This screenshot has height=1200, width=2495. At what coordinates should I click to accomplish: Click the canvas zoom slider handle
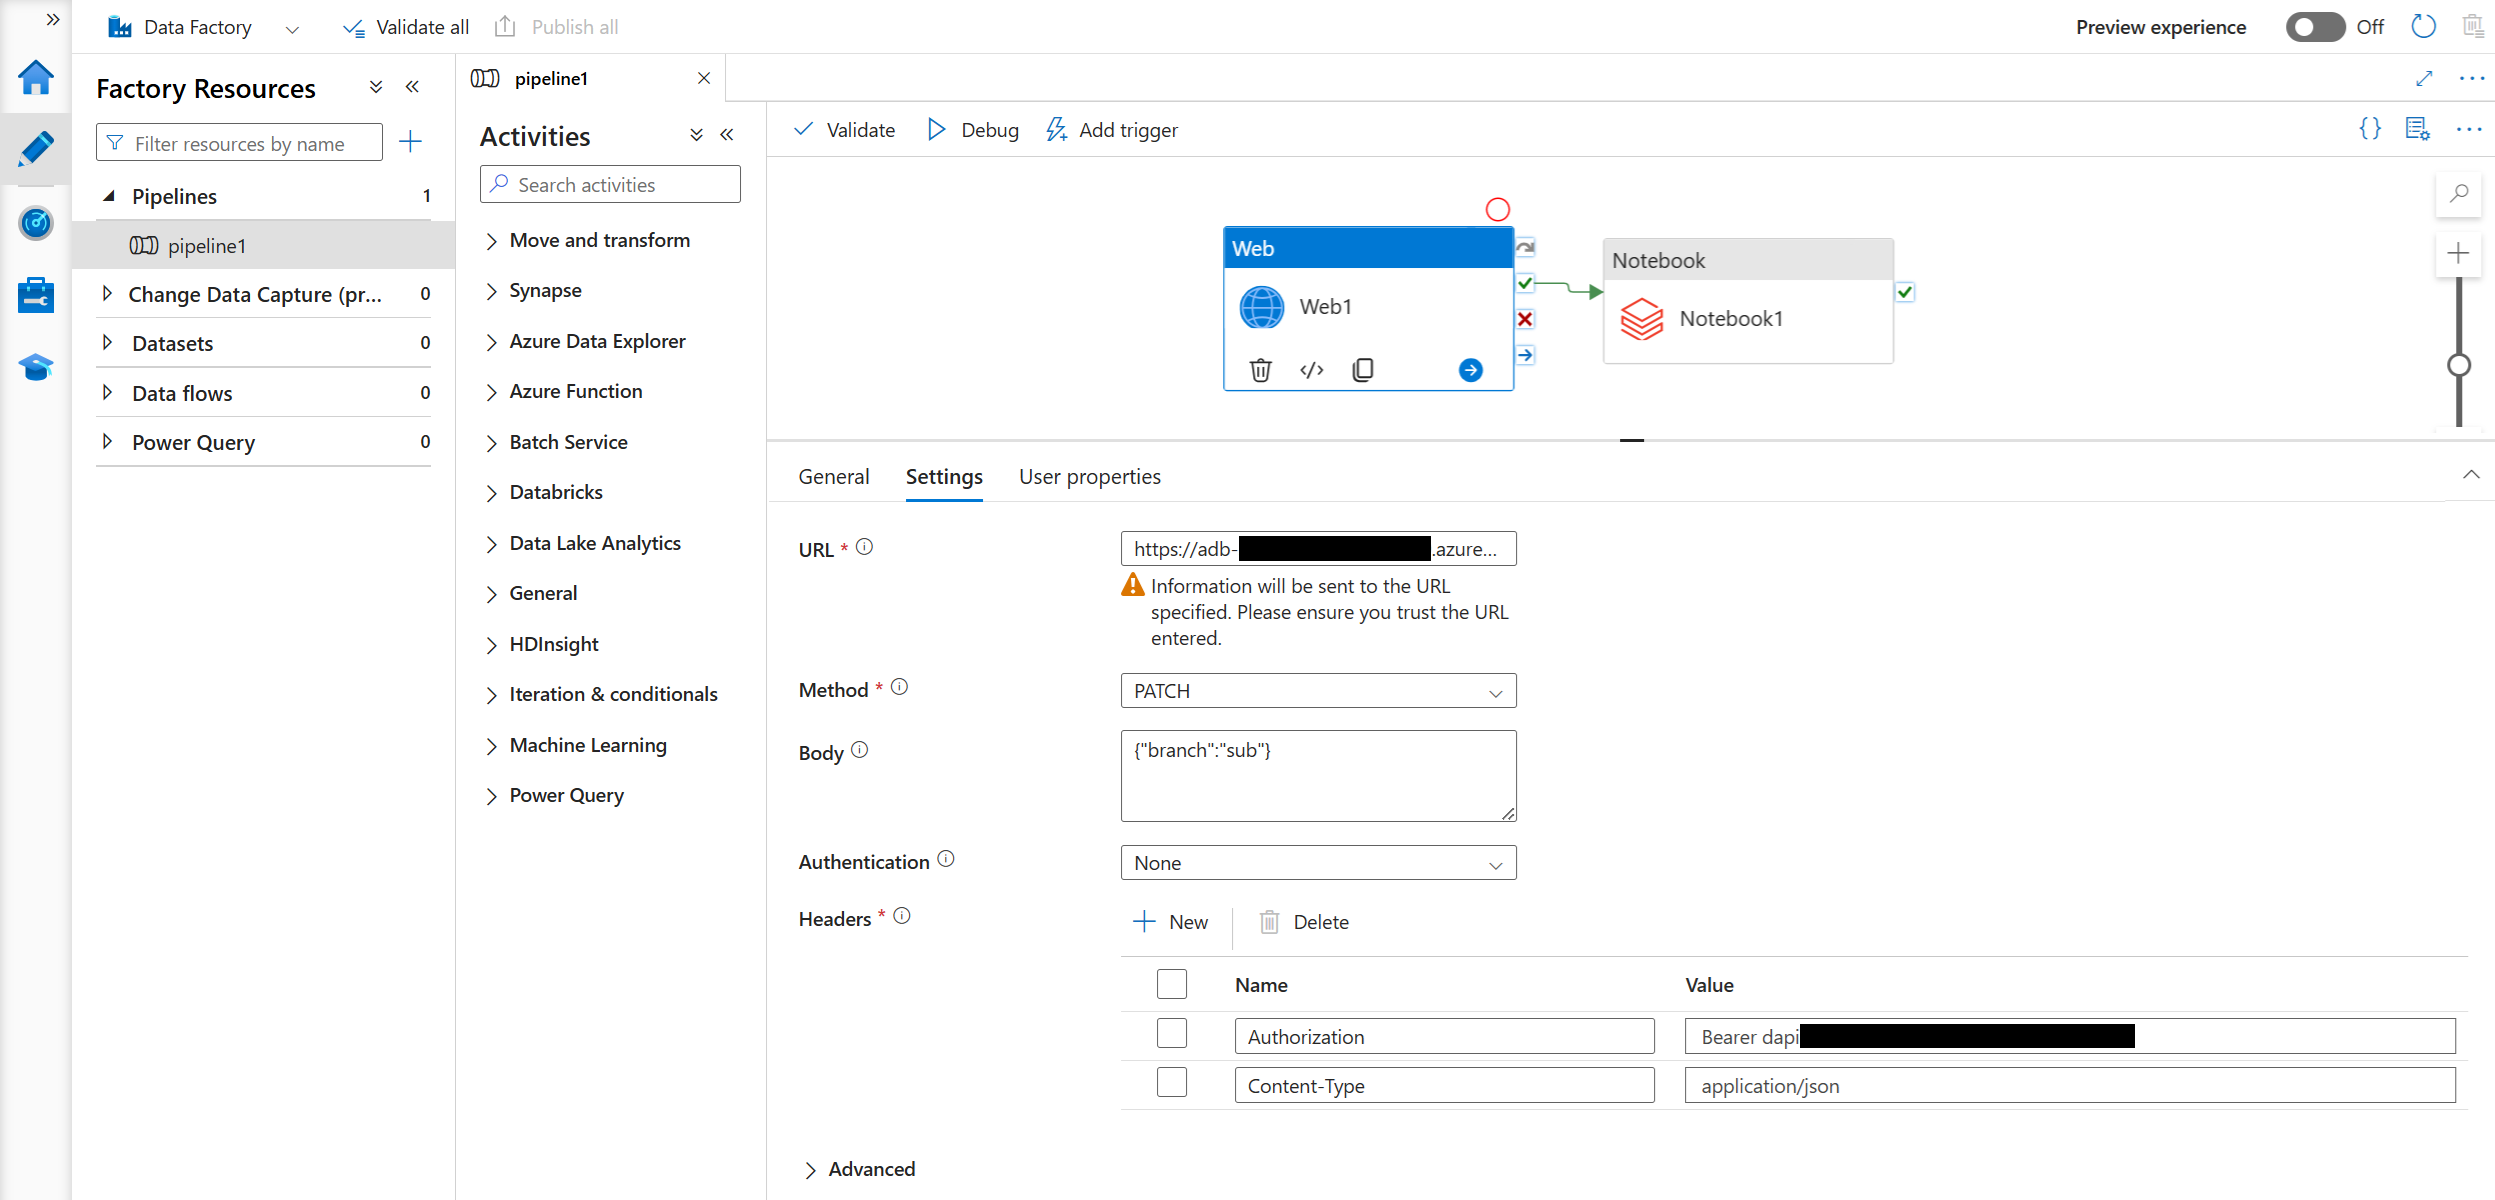point(2458,365)
